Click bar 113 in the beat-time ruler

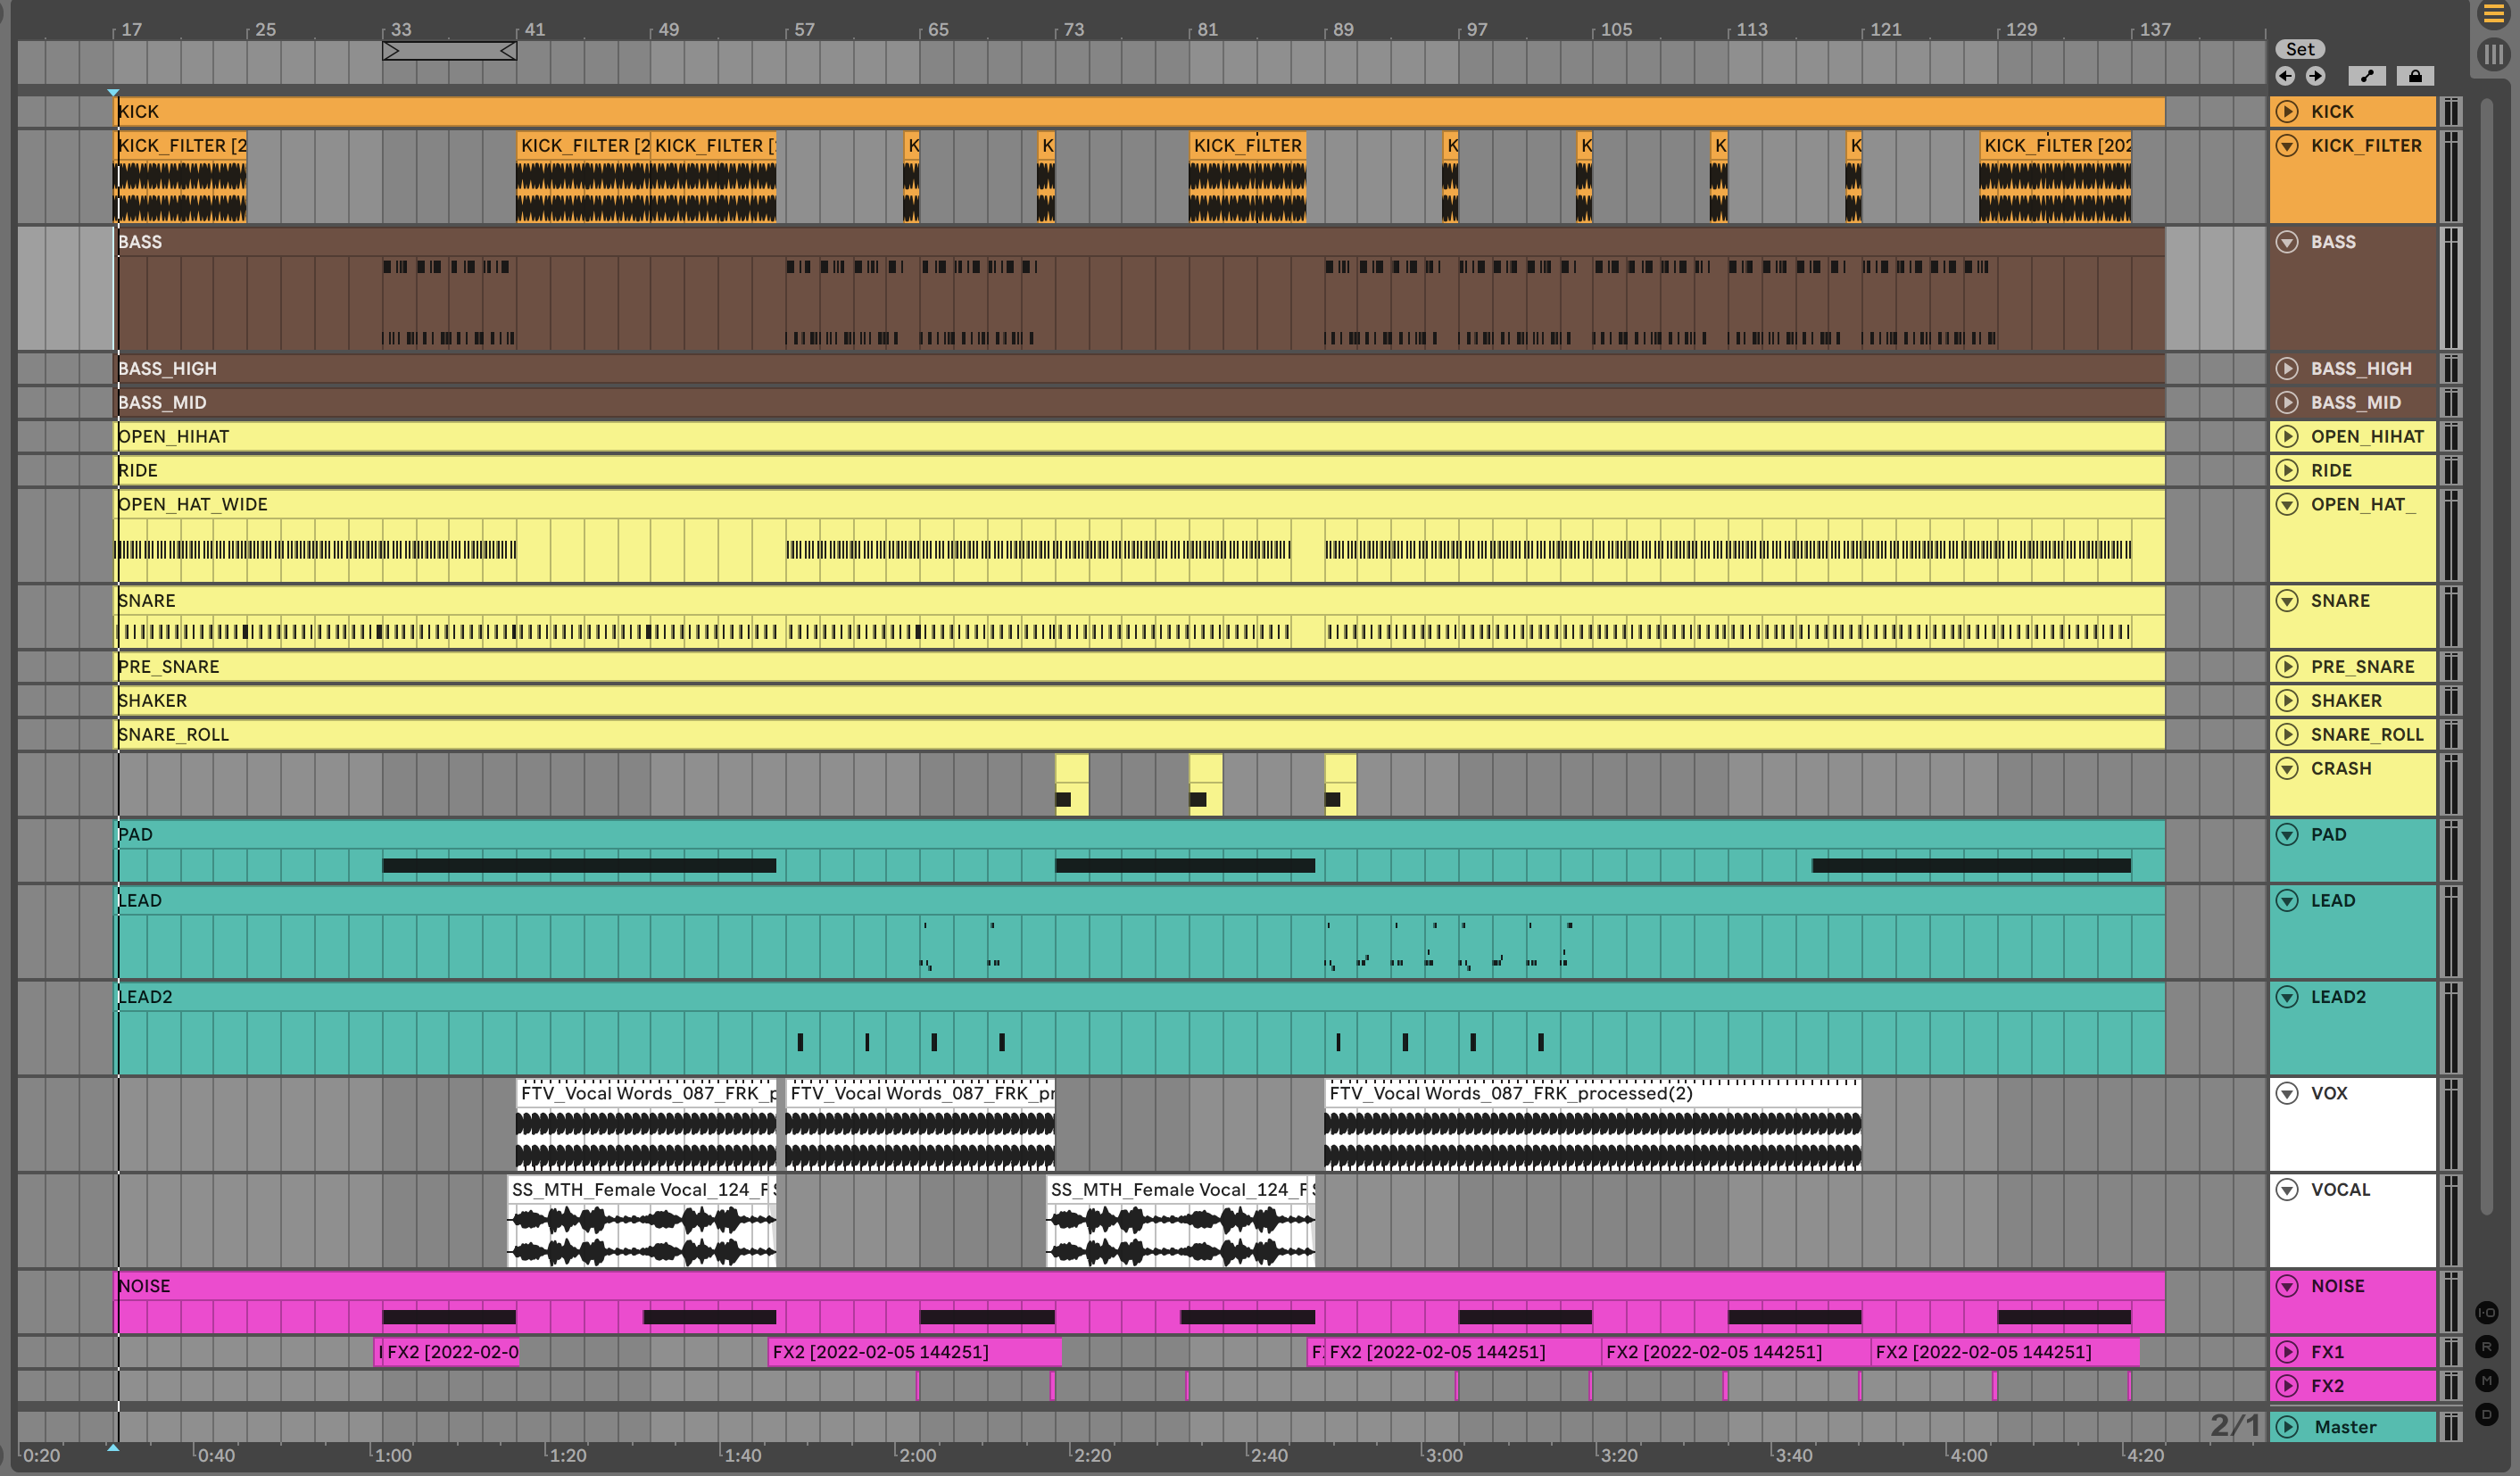1751,29
